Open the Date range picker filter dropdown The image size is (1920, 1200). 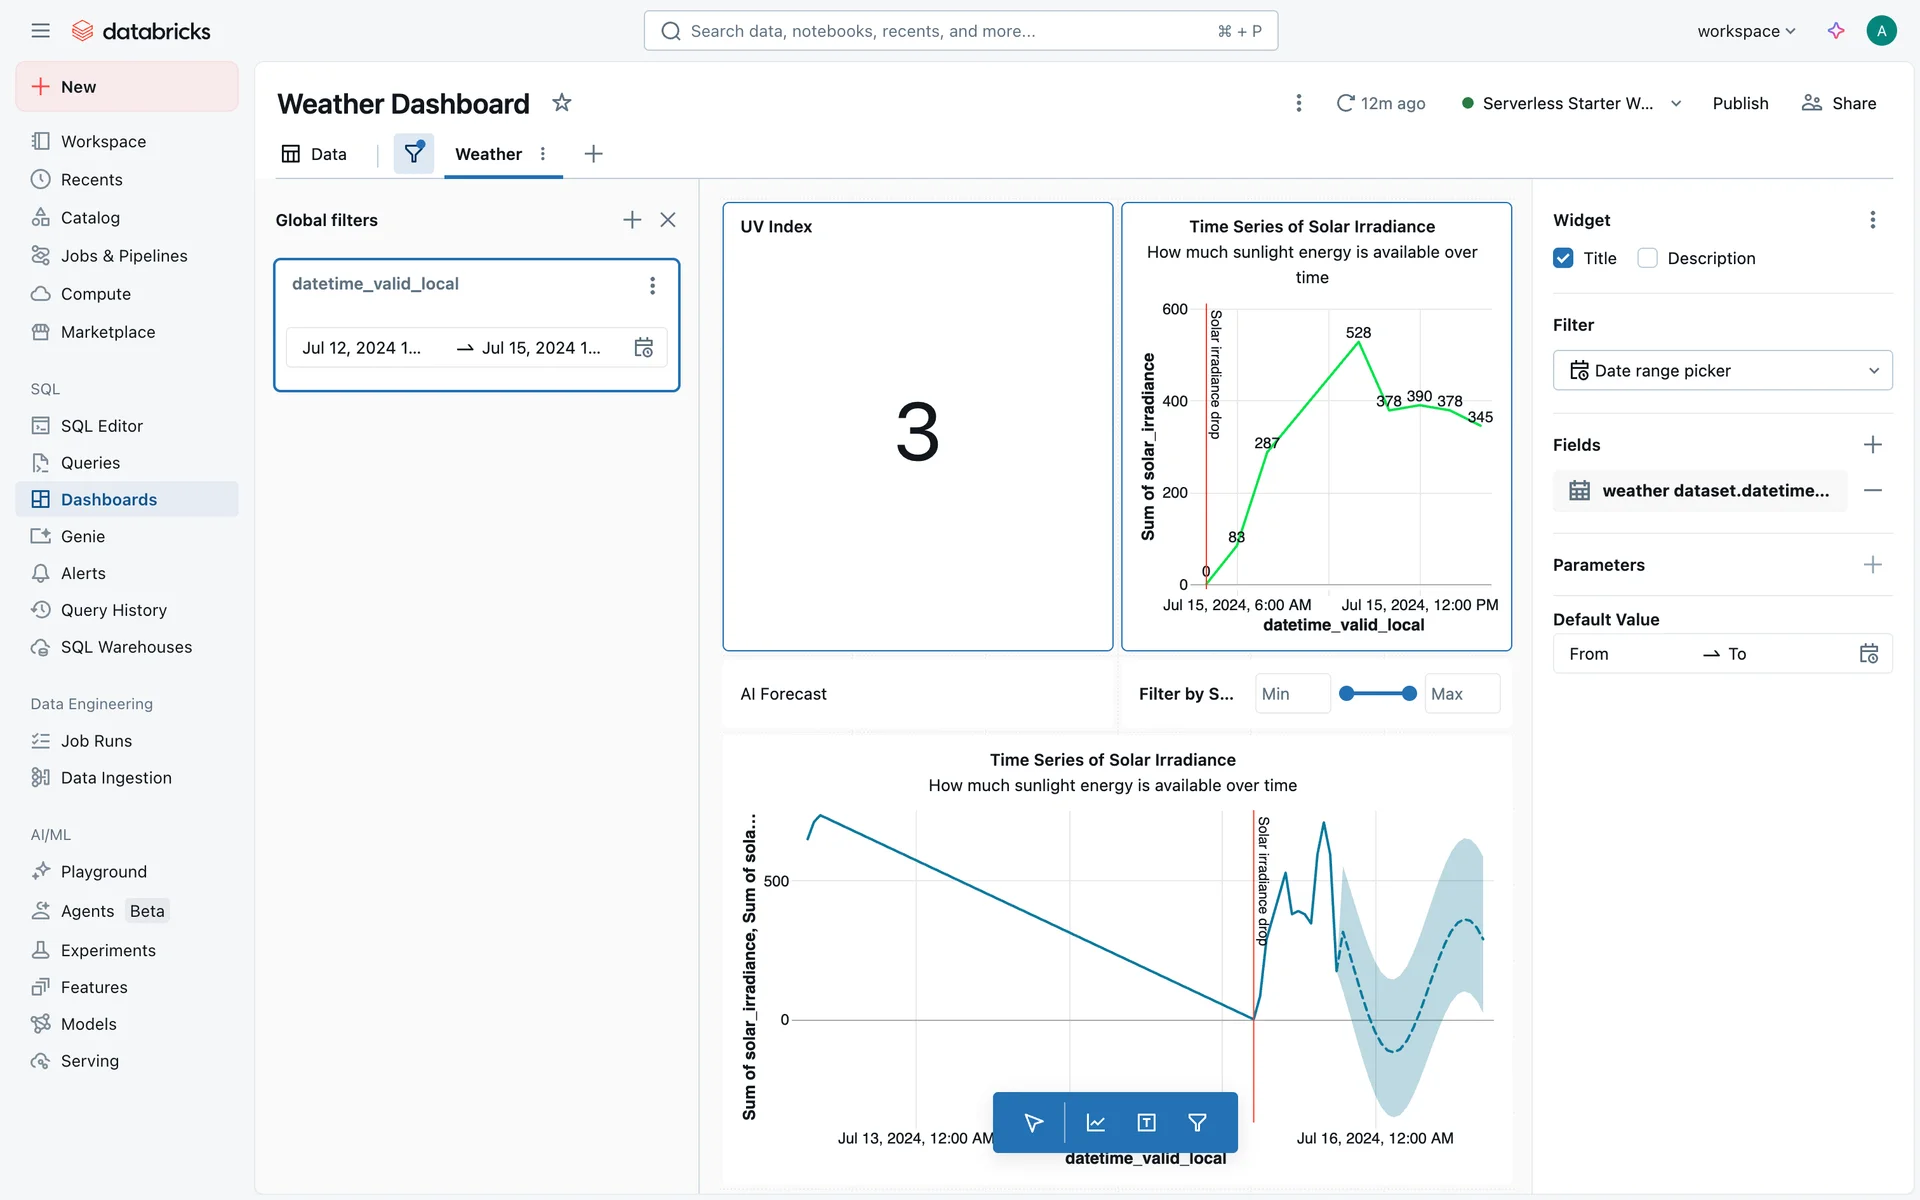click(x=1722, y=371)
